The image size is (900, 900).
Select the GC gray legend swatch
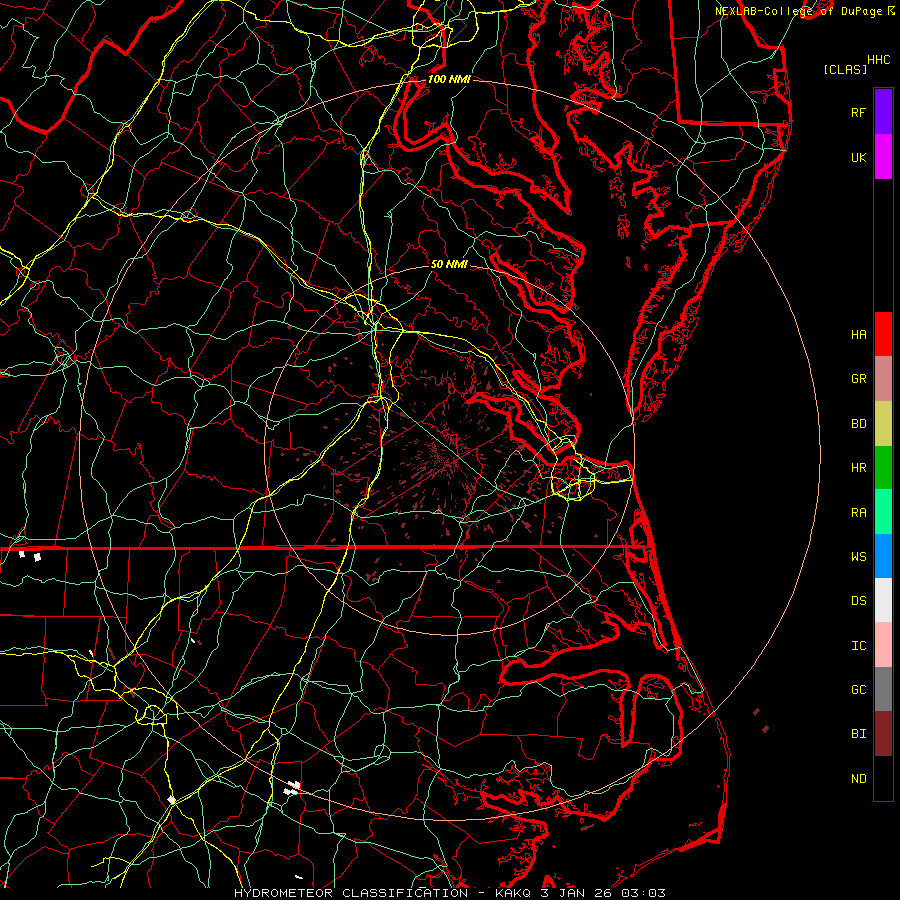click(x=883, y=689)
